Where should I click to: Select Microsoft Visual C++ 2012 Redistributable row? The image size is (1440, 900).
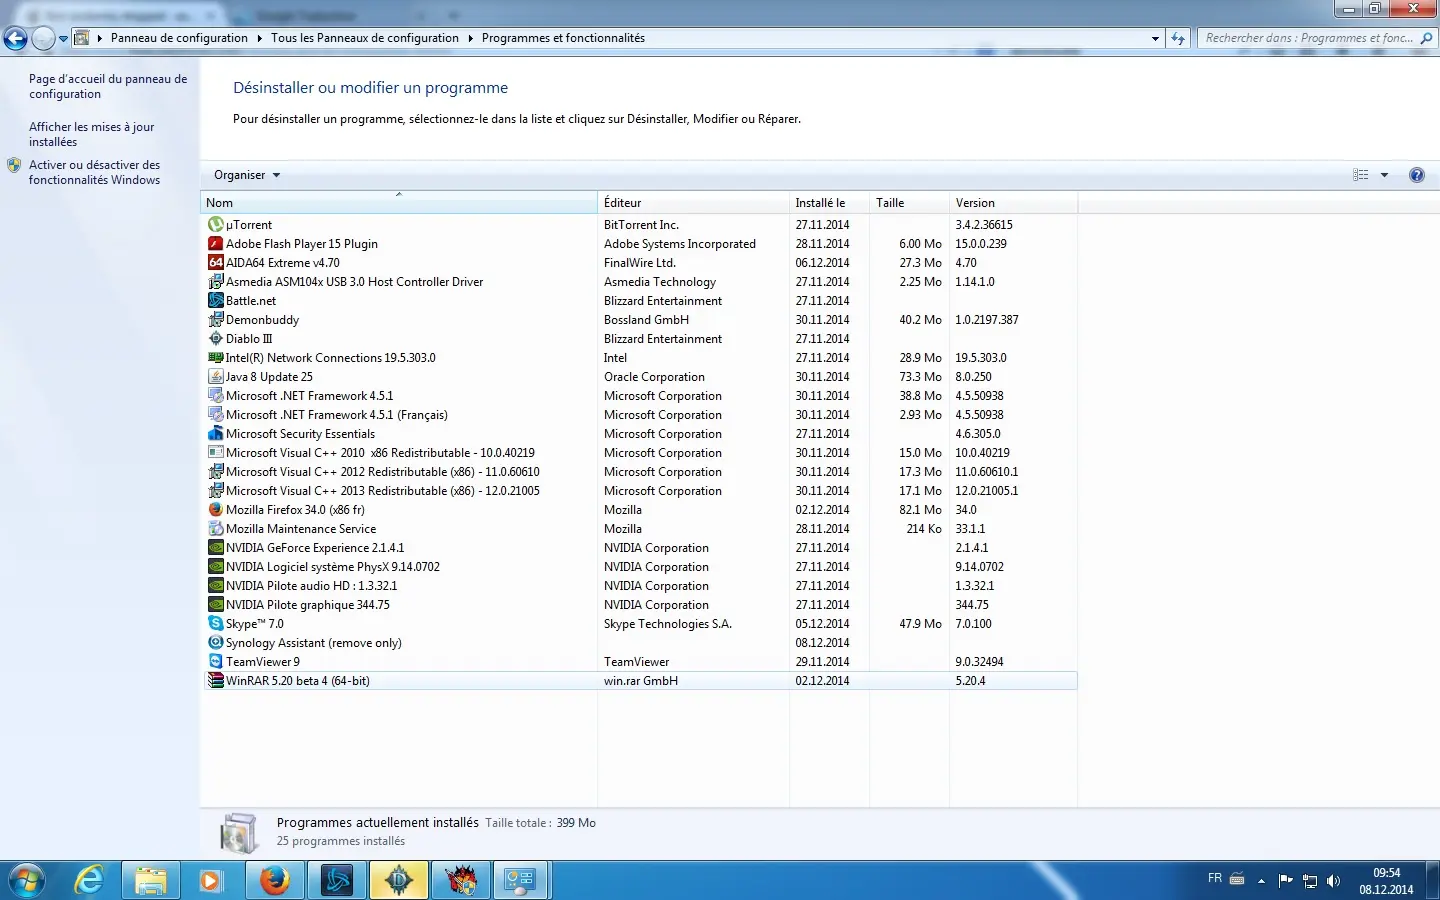point(640,472)
